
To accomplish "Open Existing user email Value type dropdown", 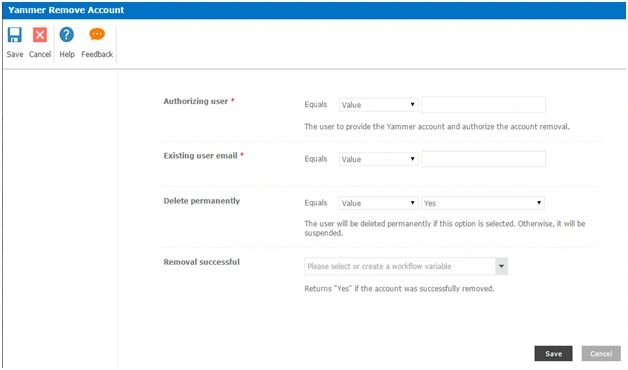I will [x=378, y=159].
